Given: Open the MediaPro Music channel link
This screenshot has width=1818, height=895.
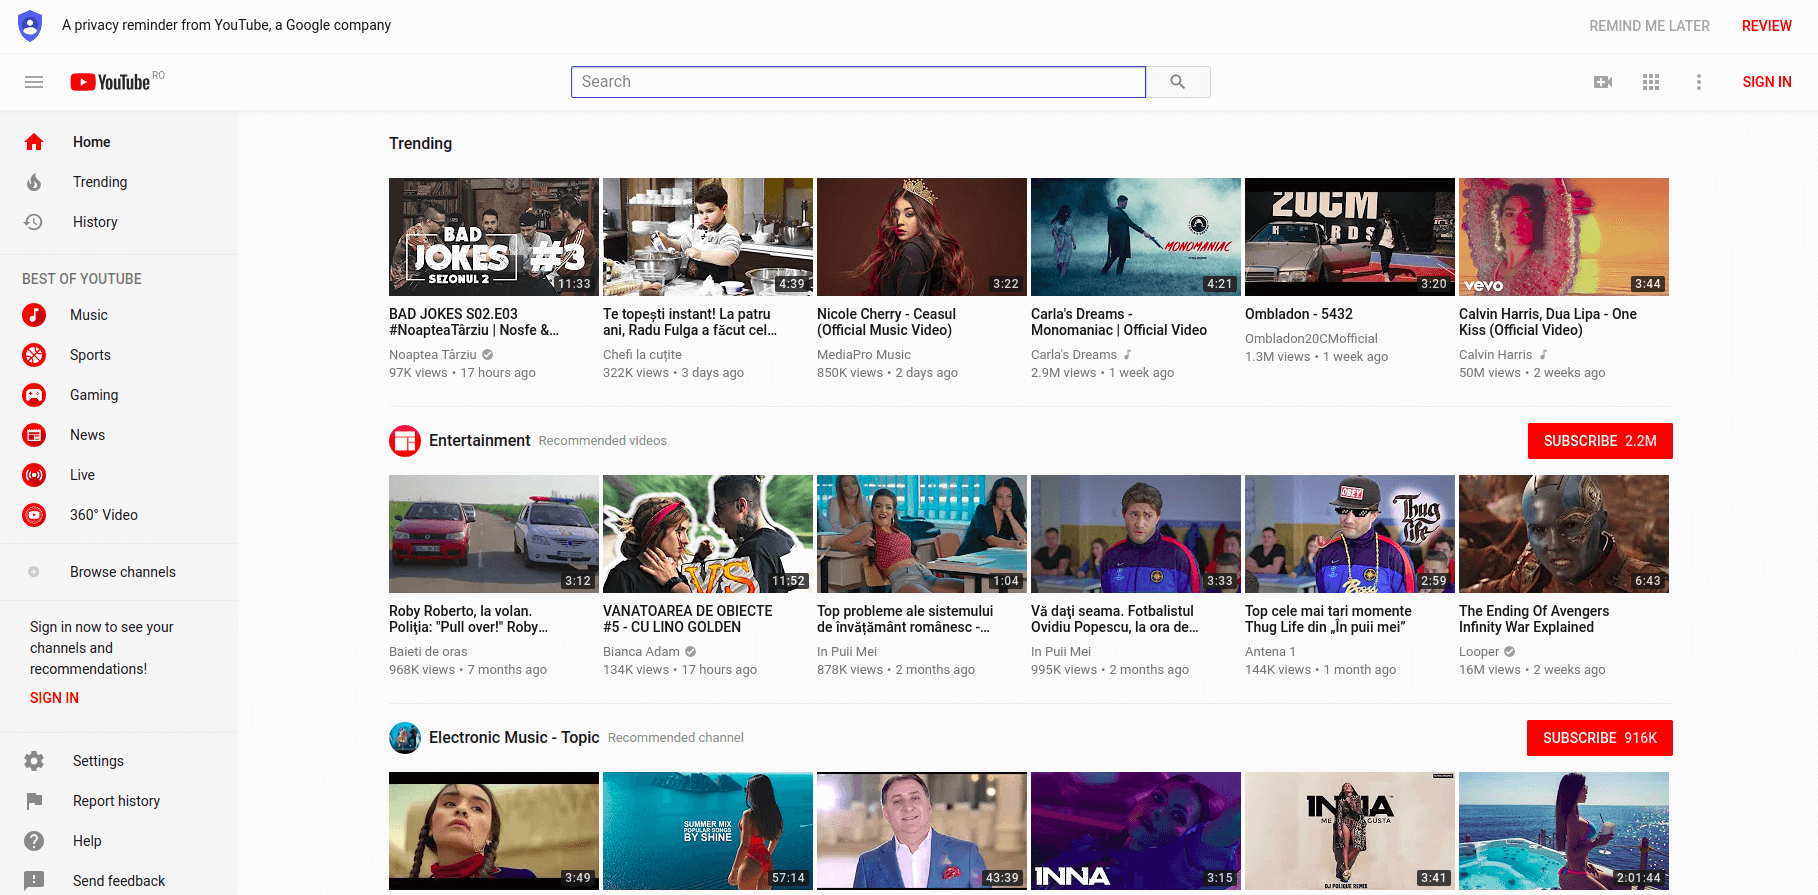Looking at the screenshot, I should pyautogui.click(x=864, y=355).
